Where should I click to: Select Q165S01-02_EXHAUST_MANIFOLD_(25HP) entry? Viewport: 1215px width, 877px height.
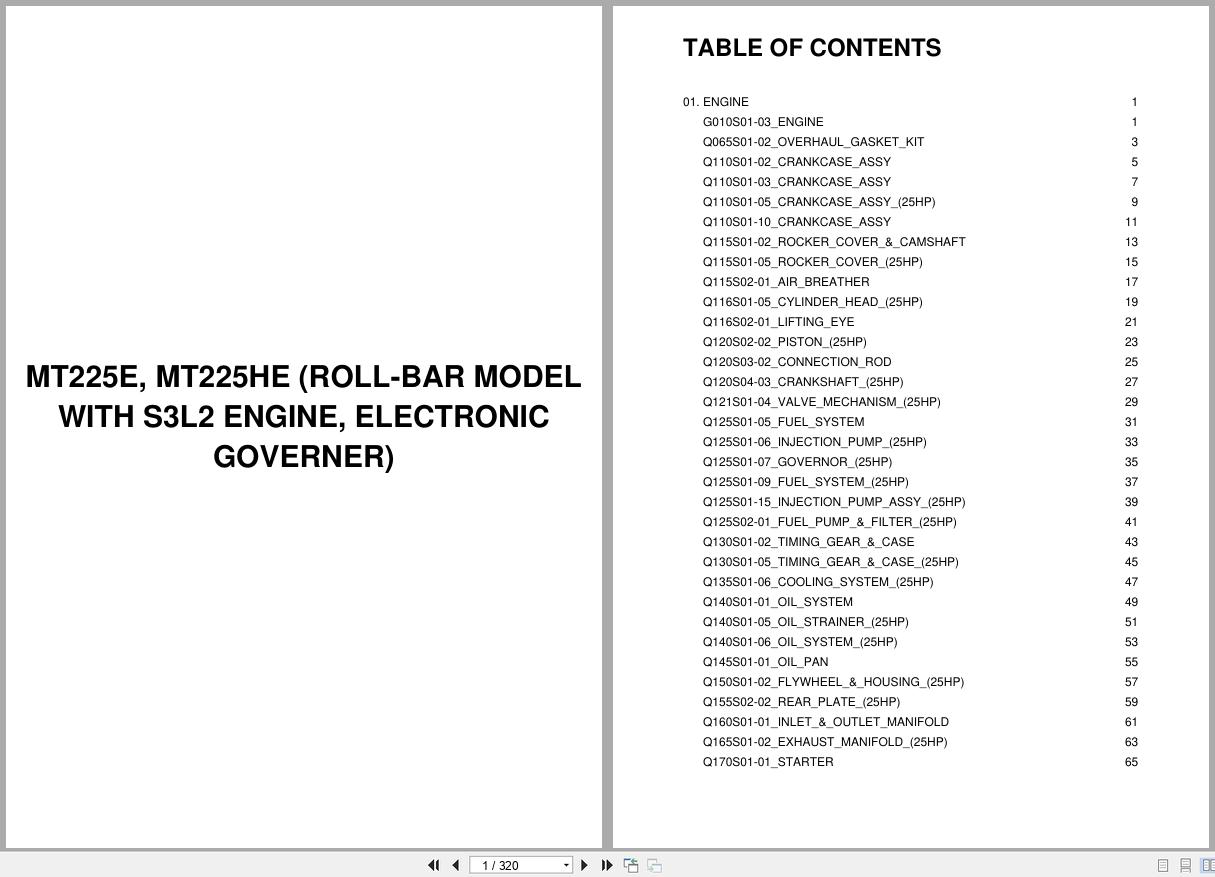(825, 742)
